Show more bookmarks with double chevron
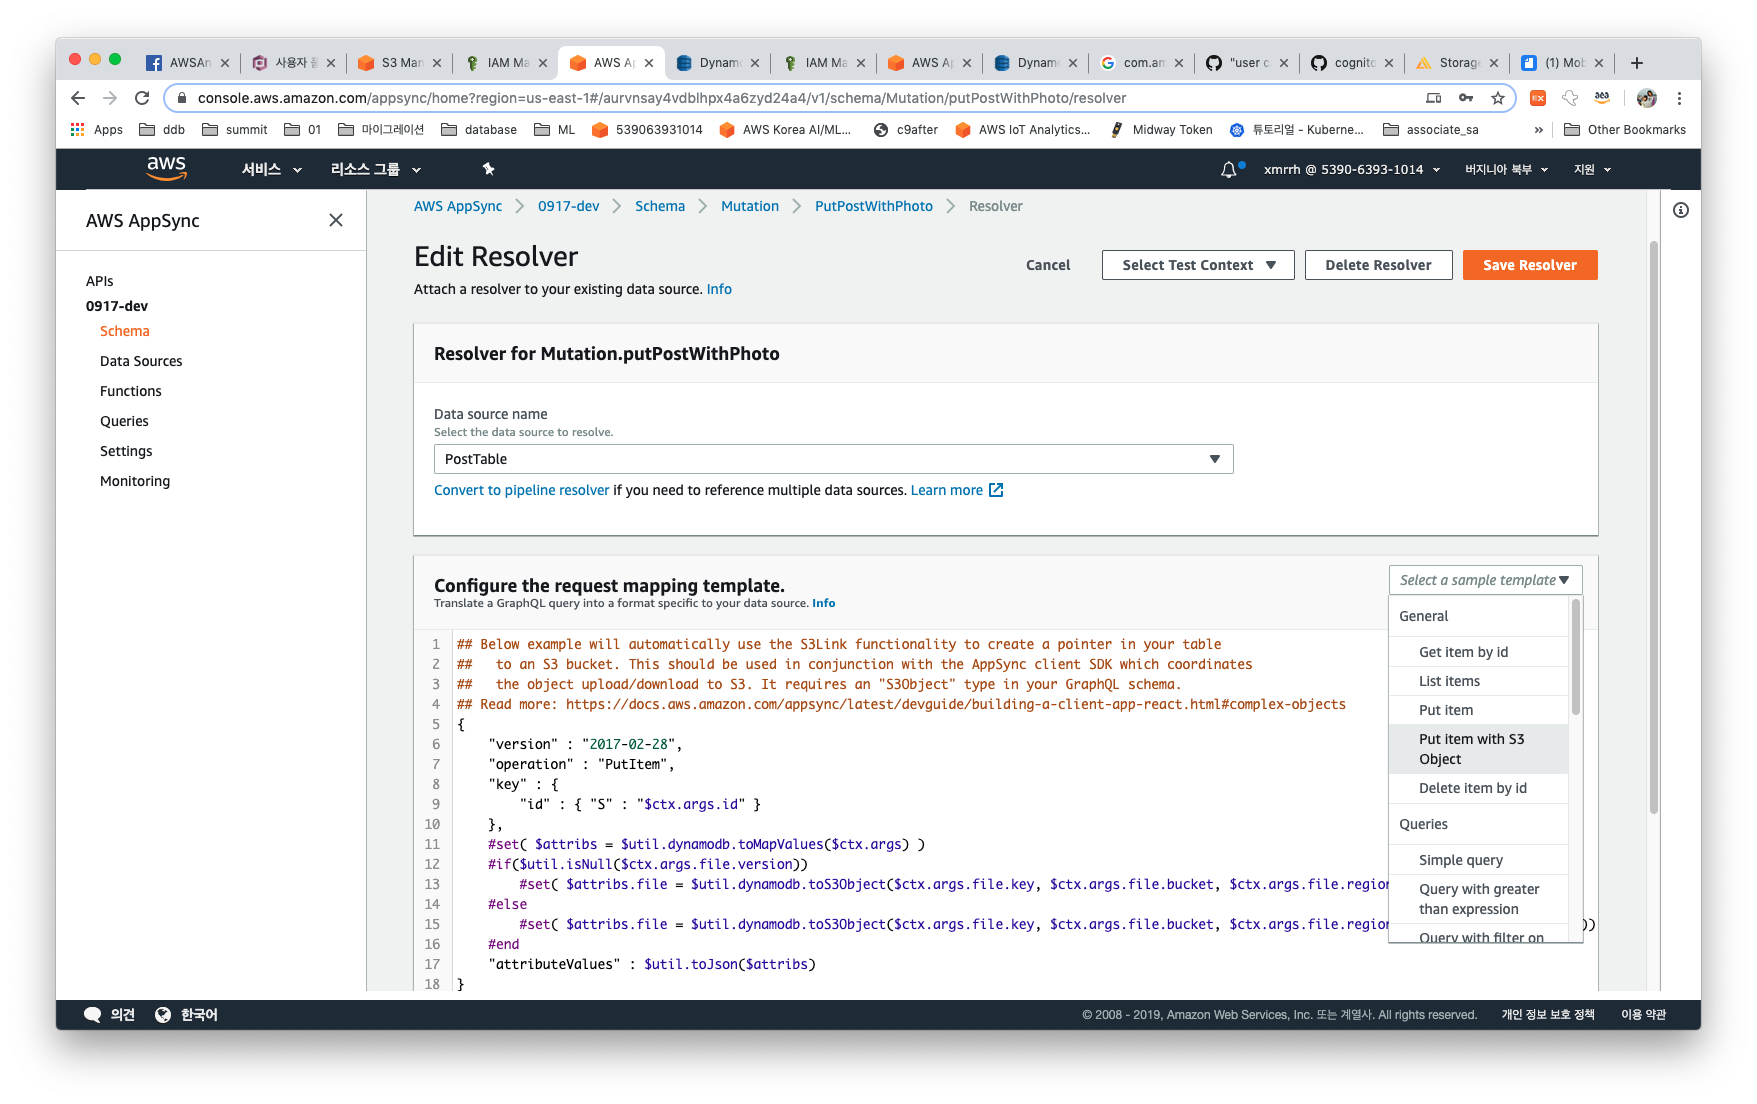Viewport: 1757px width, 1104px height. pos(1538,129)
